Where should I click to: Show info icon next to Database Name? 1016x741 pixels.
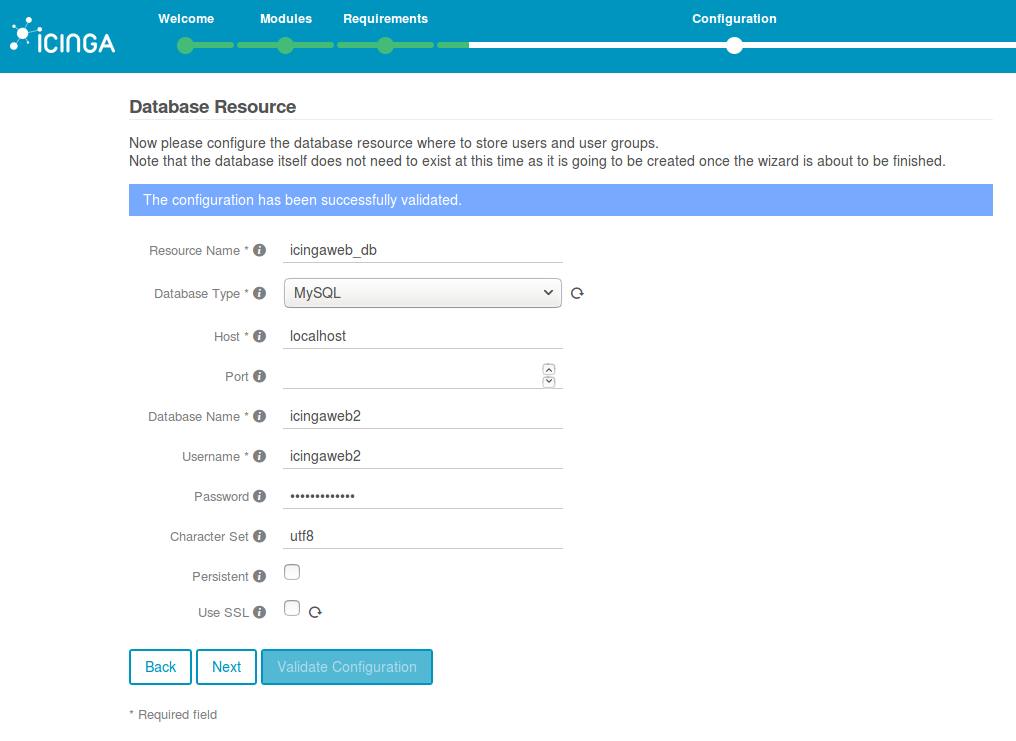coord(259,416)
